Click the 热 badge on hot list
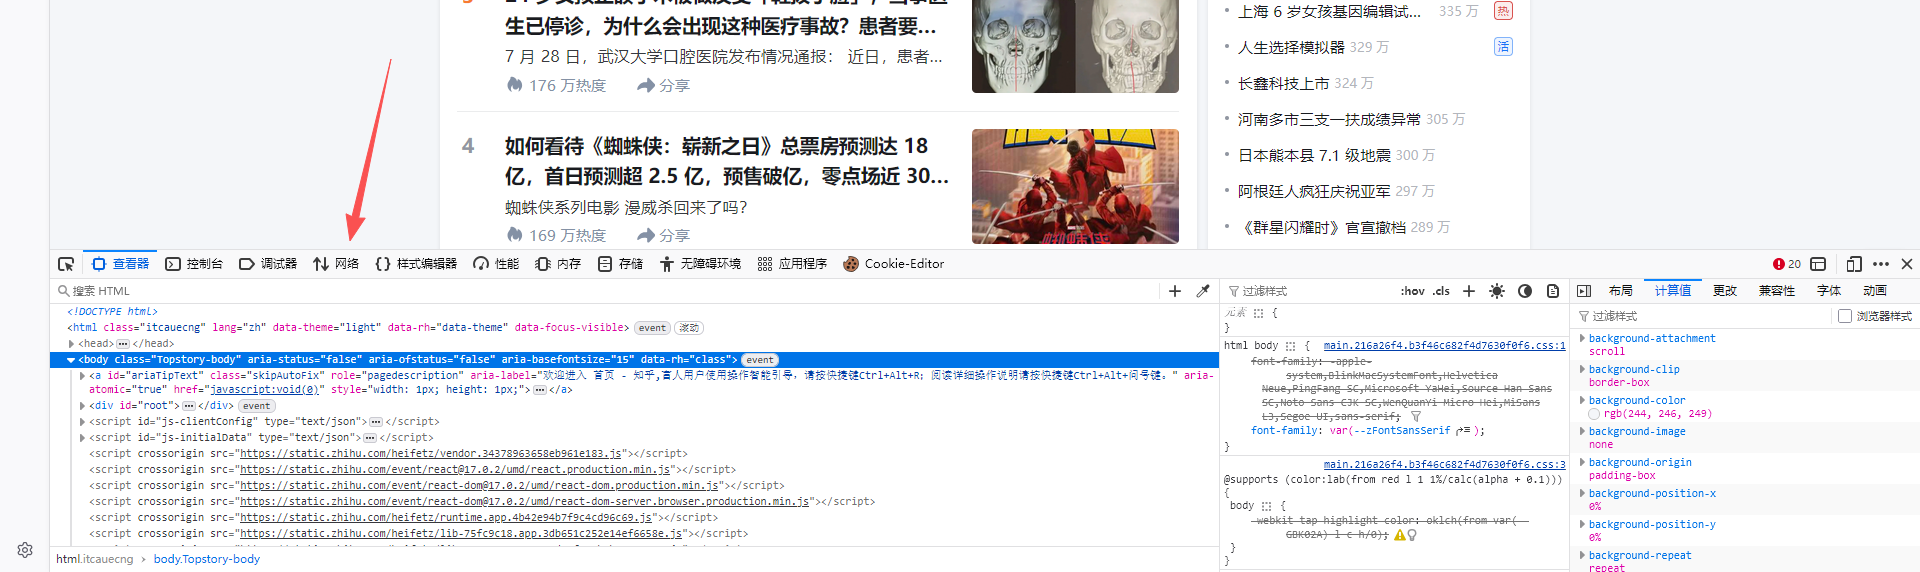Viewport: 1920px width, 572px height. (1503, 11)
